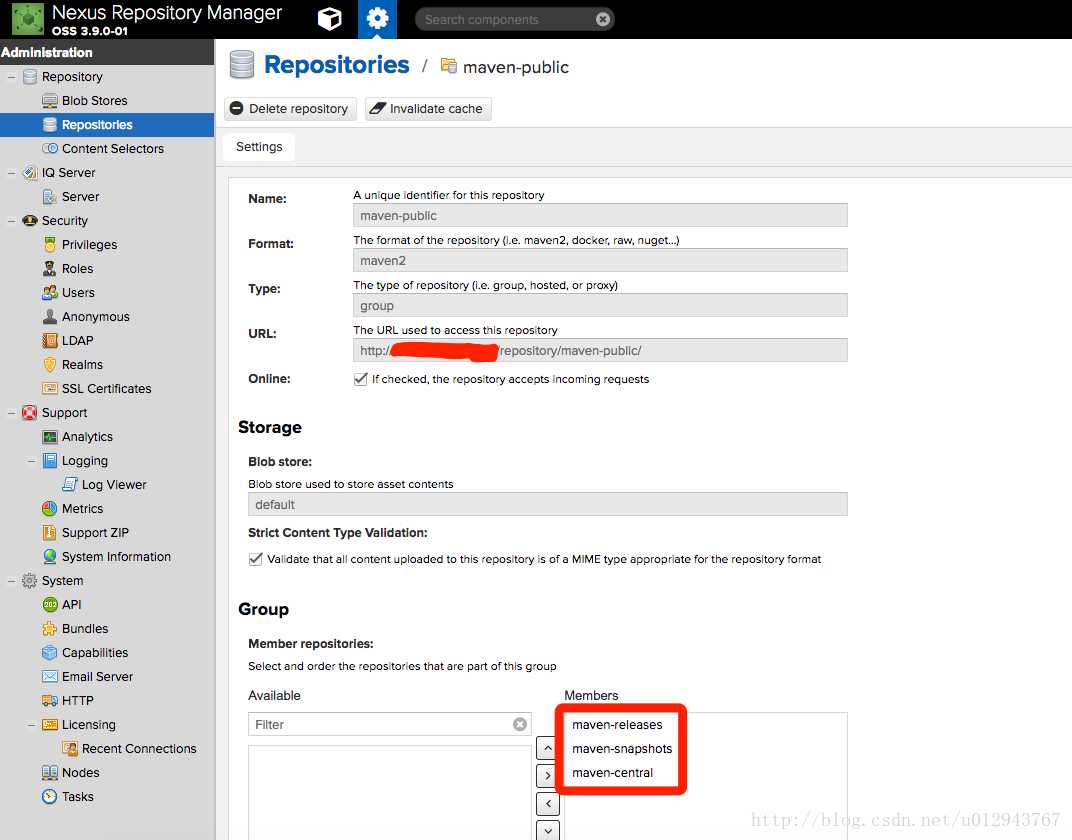This screenshot has width=1072, height=840.
Task: Open the SSL Certificates icon
Action: [x=49, y=389]
